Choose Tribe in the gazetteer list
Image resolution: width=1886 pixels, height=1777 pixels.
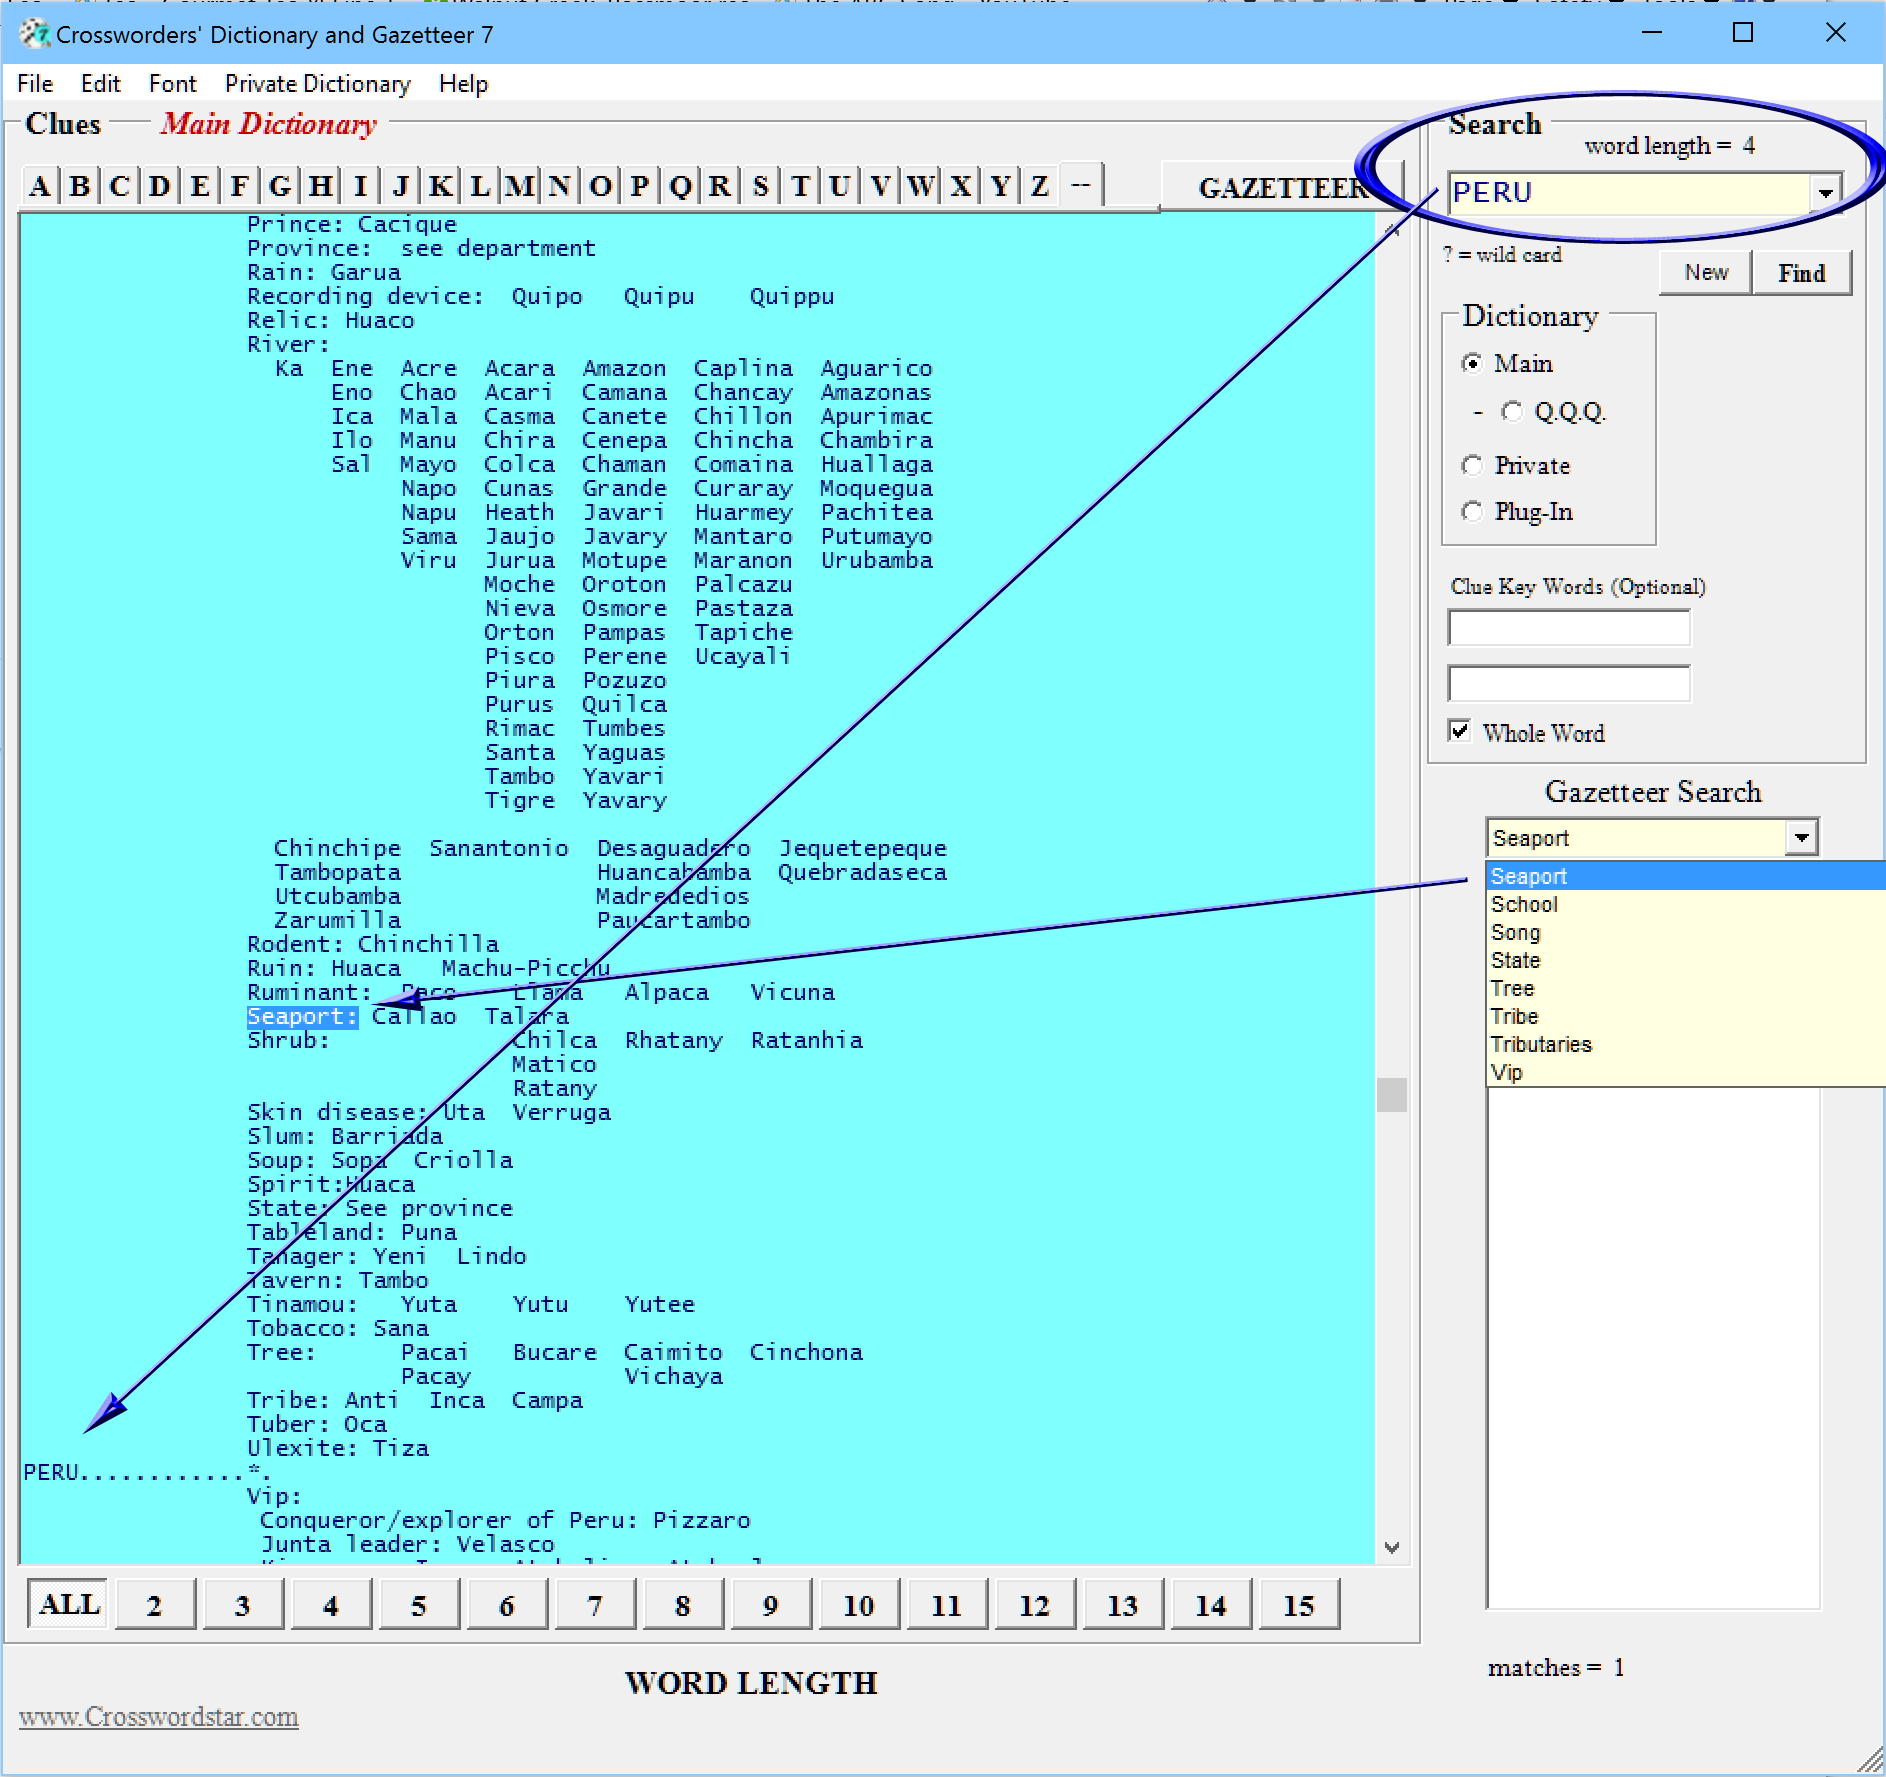coord(1685,1016)
